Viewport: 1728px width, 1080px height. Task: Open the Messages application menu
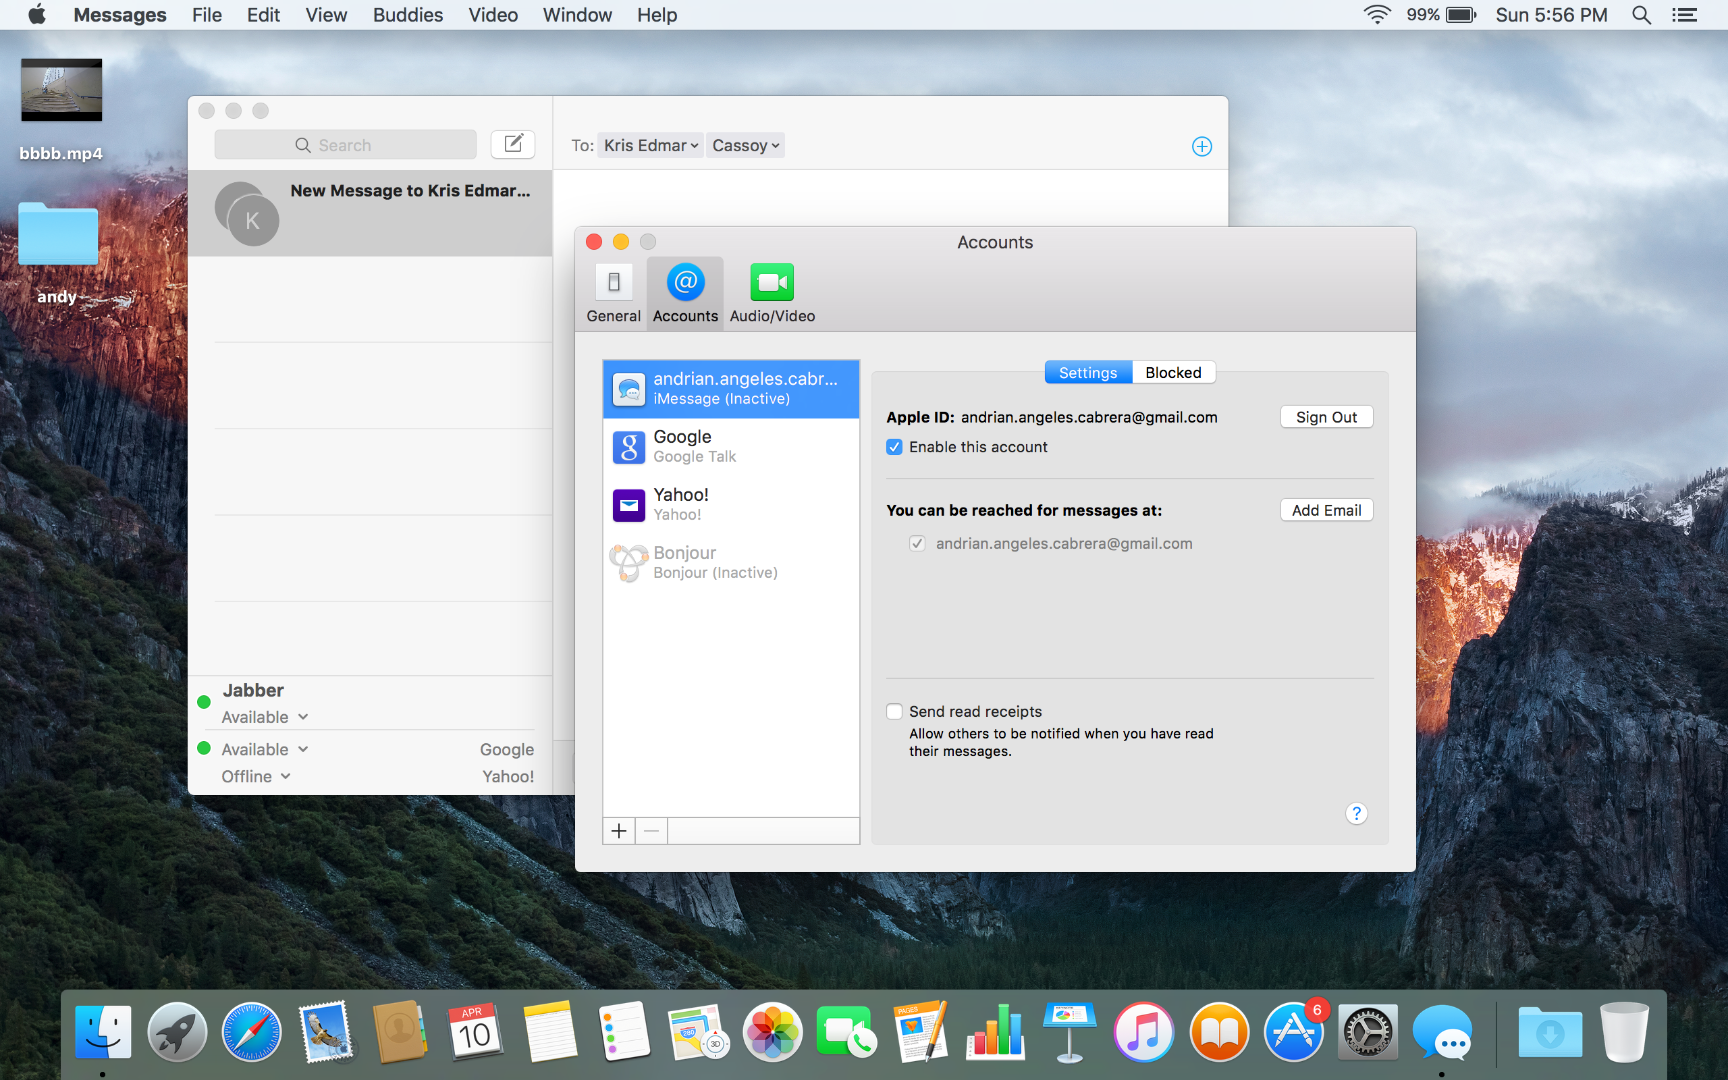(x=120, y=15)
